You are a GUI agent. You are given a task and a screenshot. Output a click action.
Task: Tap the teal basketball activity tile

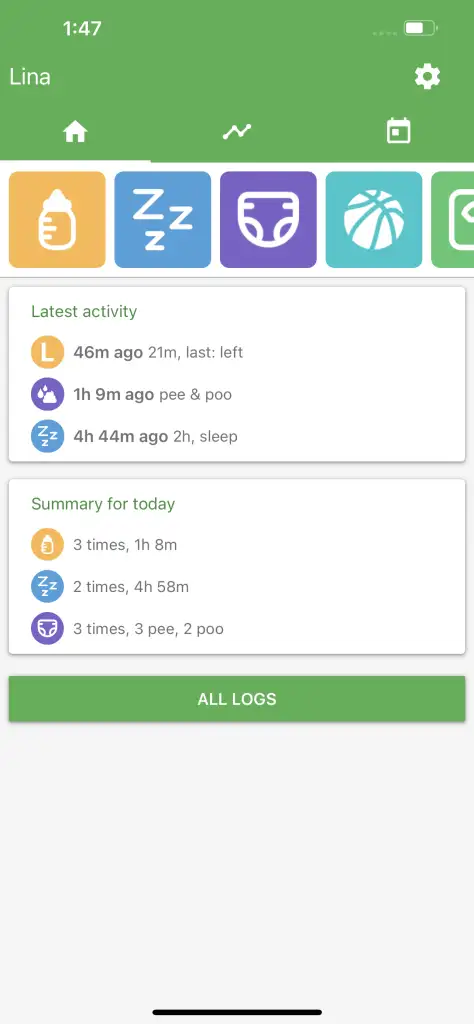374,219
